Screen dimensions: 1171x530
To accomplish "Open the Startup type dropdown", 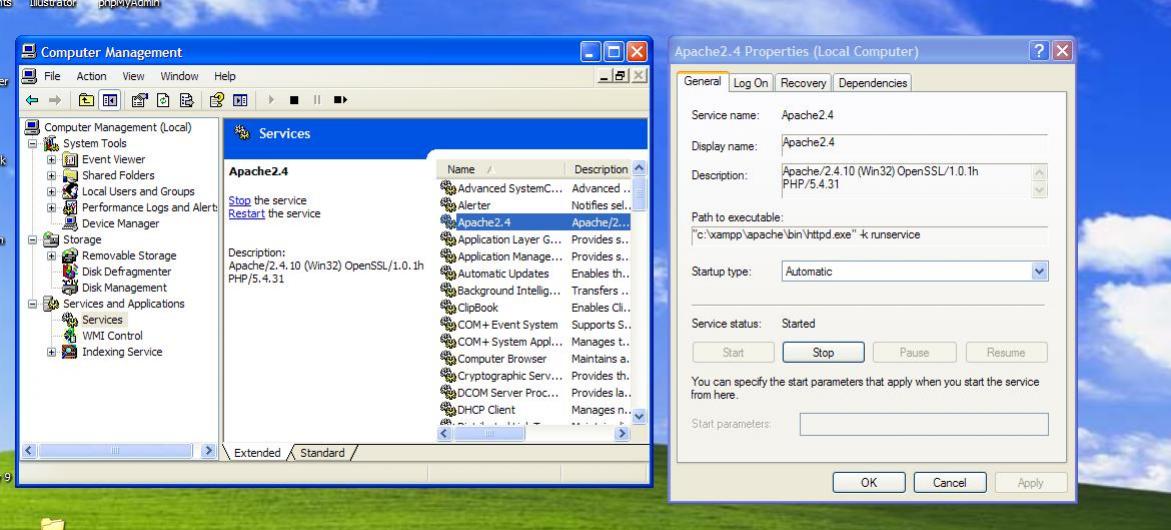I will (x=1040, y=272).
